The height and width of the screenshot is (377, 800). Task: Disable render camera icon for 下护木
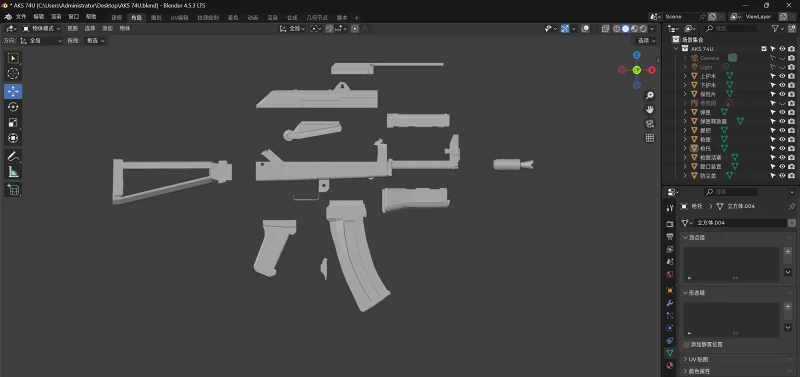[791, 85]
